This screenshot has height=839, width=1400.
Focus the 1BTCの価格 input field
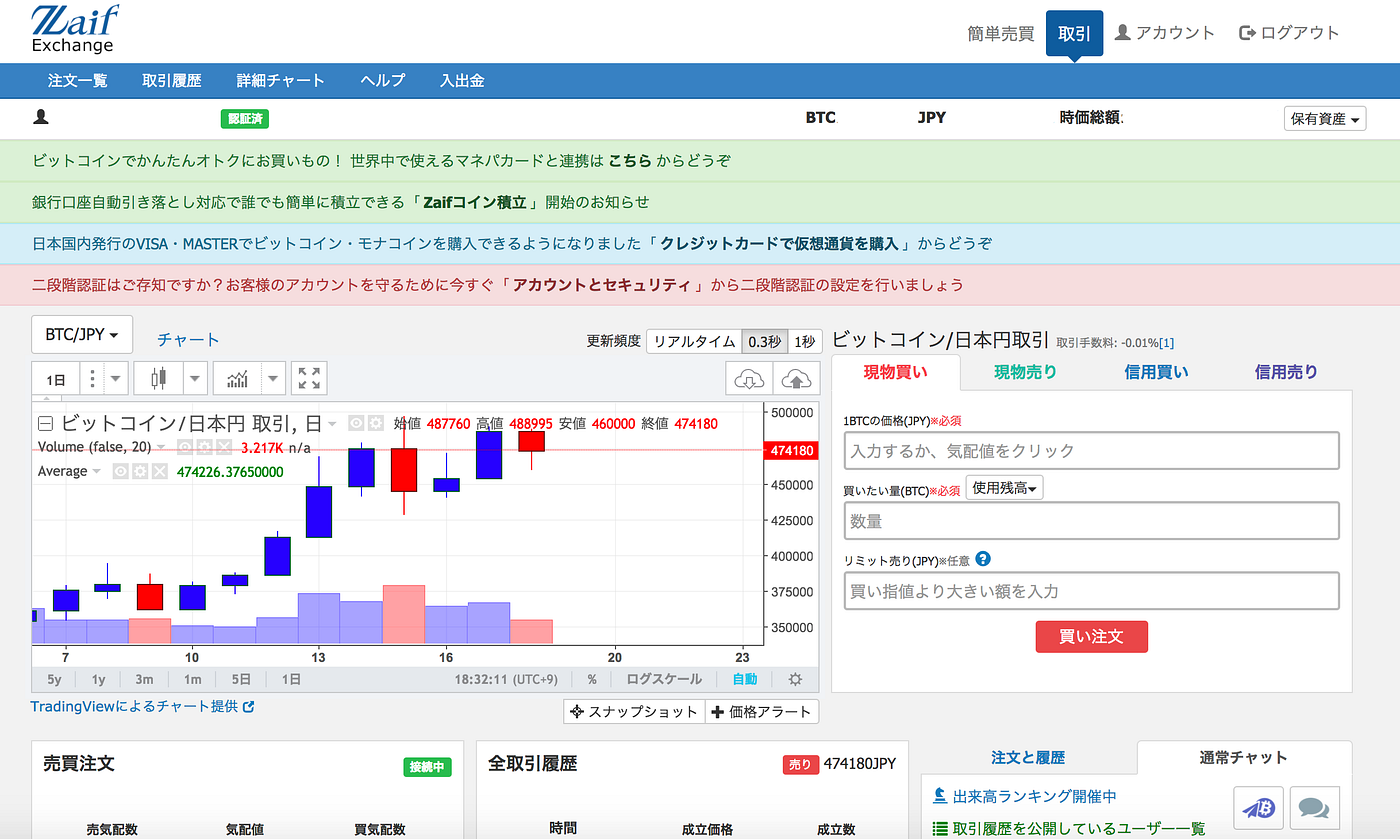coord(1091,451)
